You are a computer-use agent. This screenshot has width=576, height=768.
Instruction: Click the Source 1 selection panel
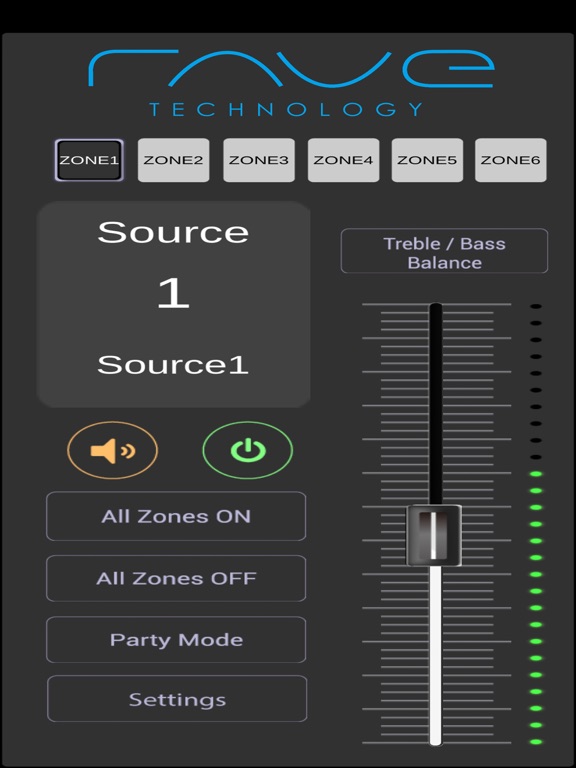point(173,304)
